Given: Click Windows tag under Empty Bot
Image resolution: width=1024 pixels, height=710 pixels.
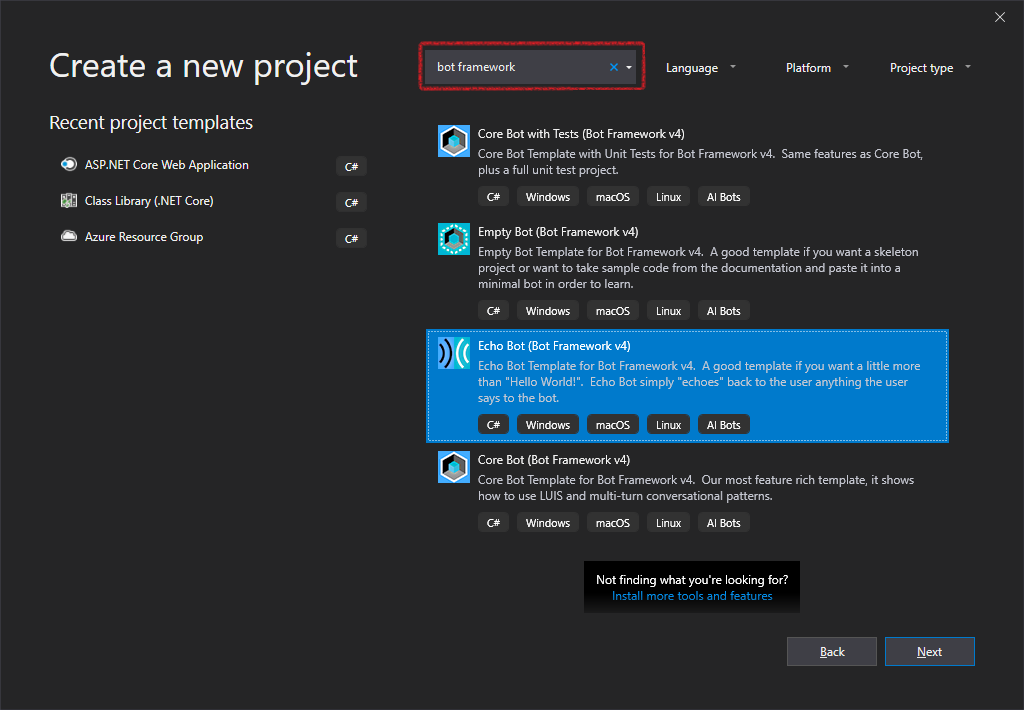Looking at the screenshot, I should tap(547, 311).
